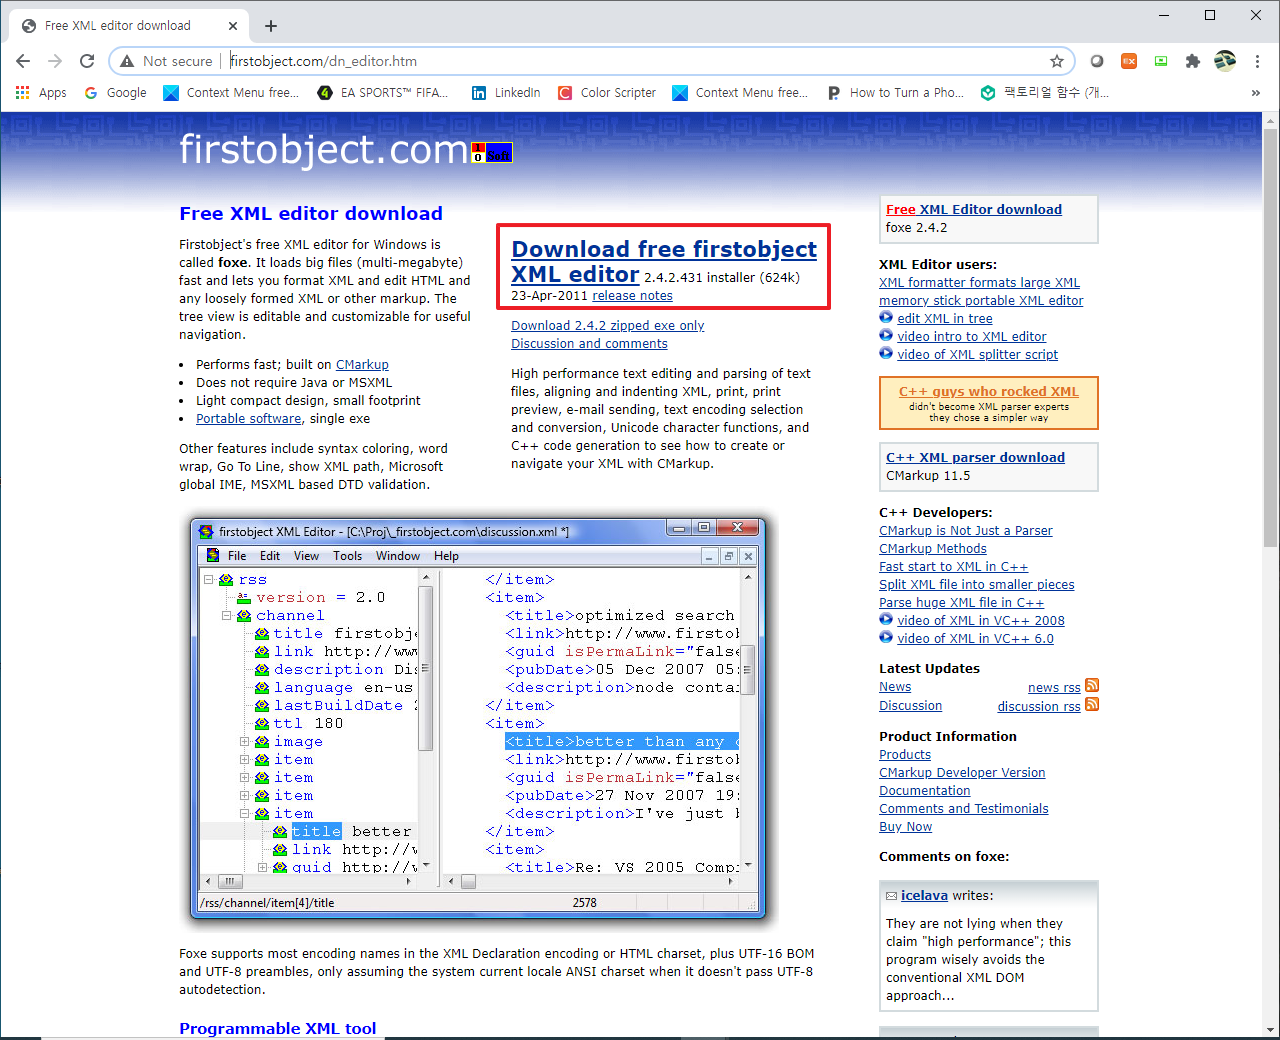
Task: Bookmark this page with the star icon
Action: pyautogui.click(x=1057, y=61)
